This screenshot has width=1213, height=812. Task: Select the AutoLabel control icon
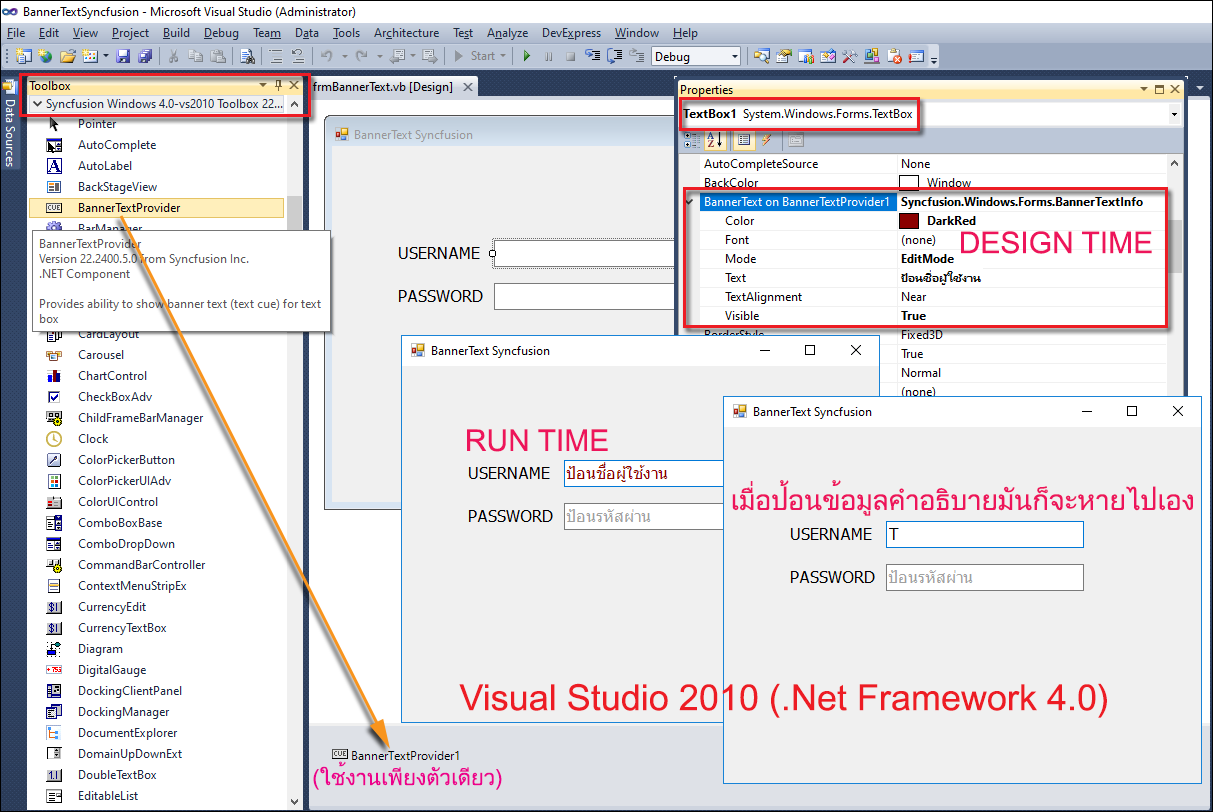[x=55, y=166]
